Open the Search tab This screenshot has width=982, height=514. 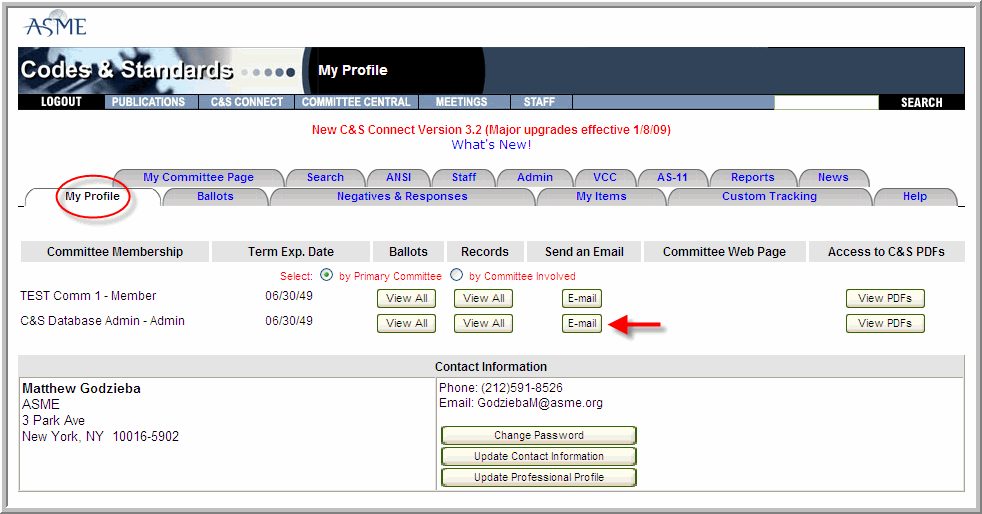coord(325,177)
